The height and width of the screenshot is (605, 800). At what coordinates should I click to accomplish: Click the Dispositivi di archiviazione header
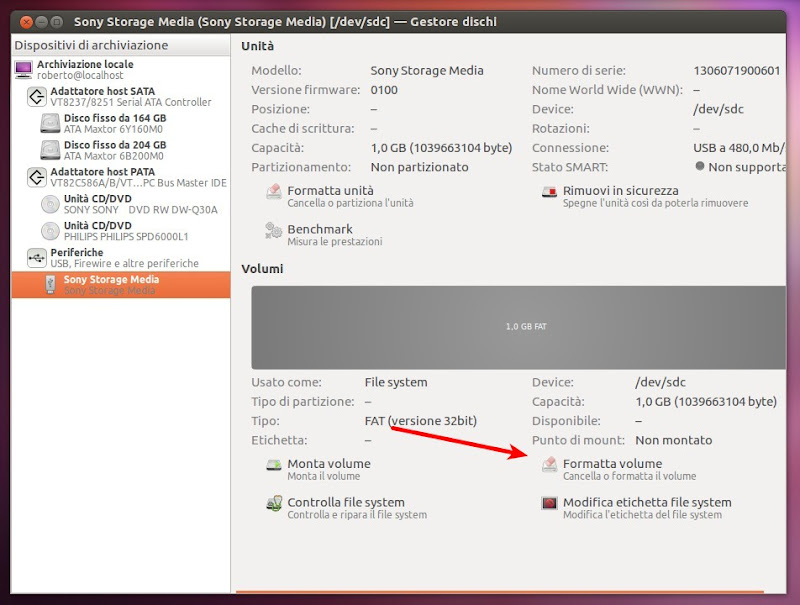pos(121,45)
